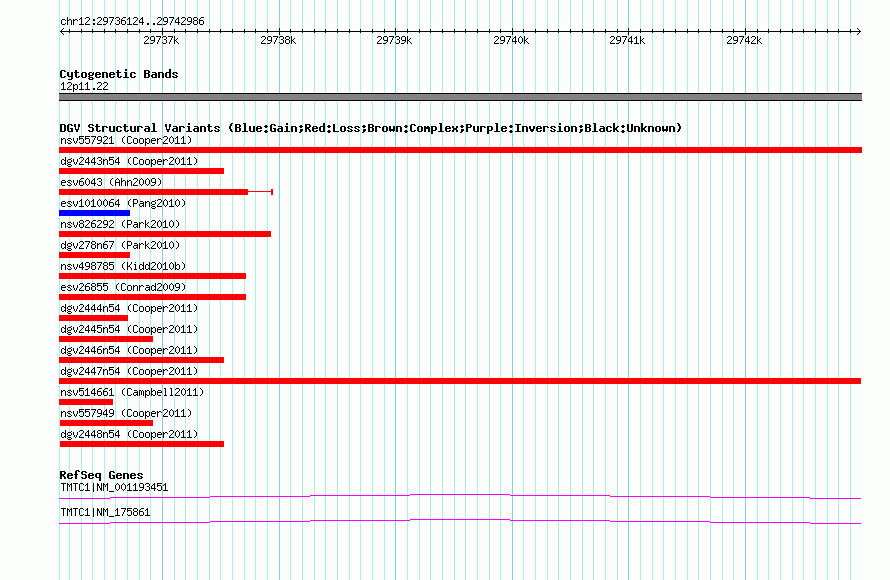Open the dgv2448n54 (Cooper2011) label
Viewport: 890px width, 580px height.
click(129, 434)
